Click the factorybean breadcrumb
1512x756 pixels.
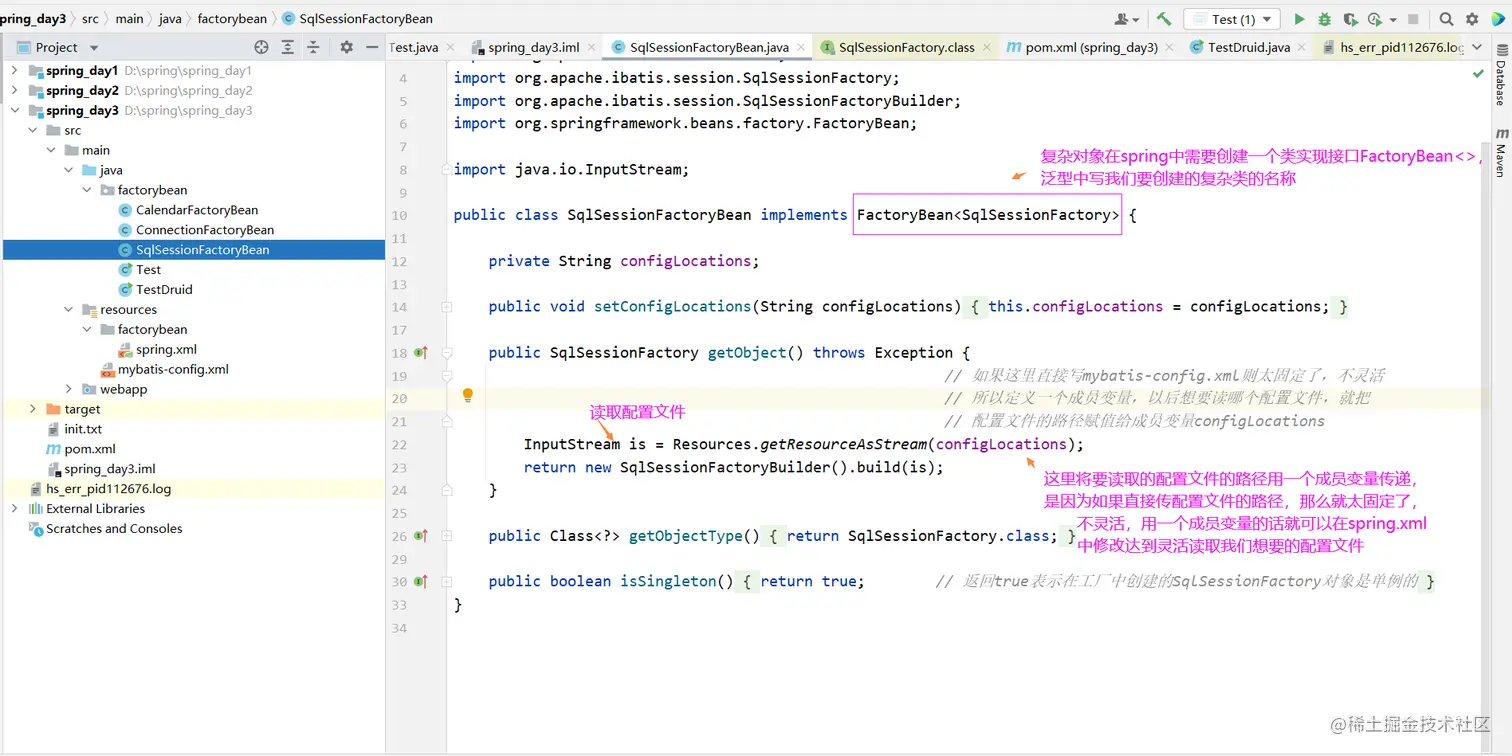click(232, 18)
